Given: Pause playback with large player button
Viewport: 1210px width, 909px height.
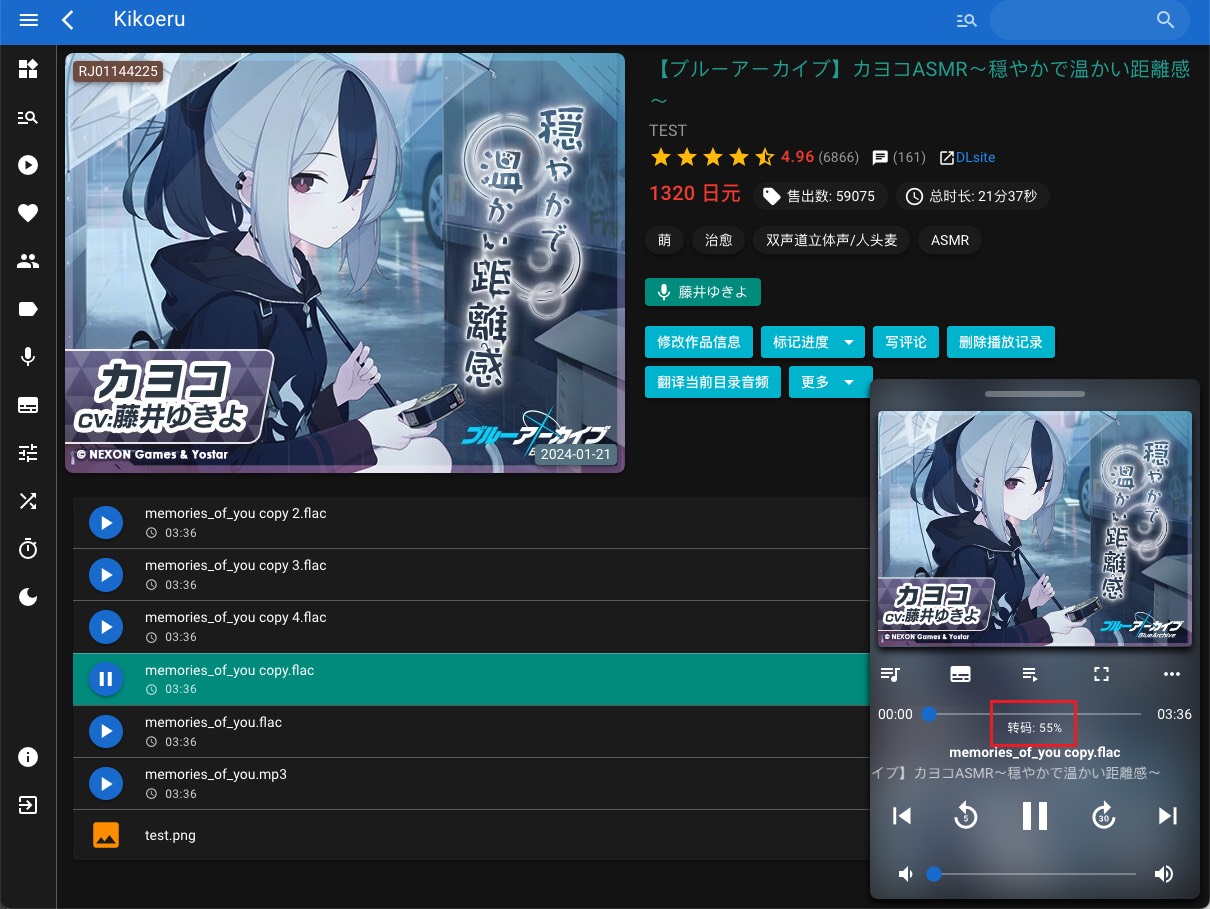Looking at the screenshot, I should pyautogui.click(x=1034, y=816).
